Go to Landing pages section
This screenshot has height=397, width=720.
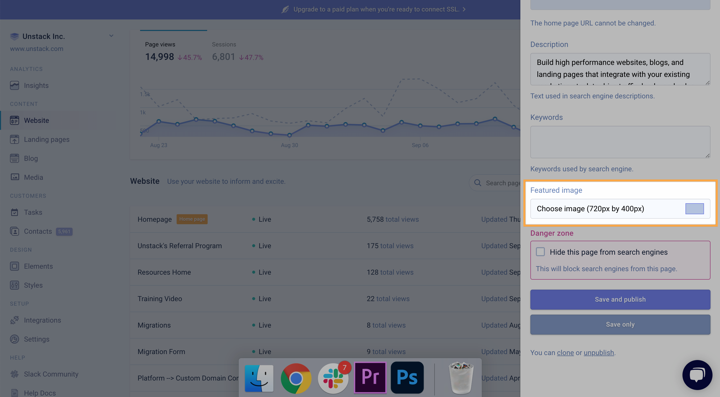tap(47, 139)
